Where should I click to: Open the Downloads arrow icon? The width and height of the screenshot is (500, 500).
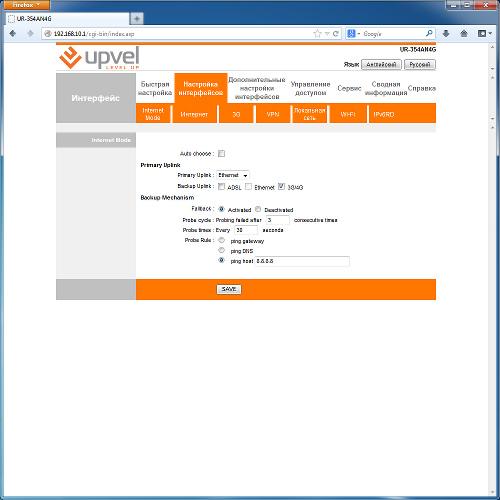446,33
